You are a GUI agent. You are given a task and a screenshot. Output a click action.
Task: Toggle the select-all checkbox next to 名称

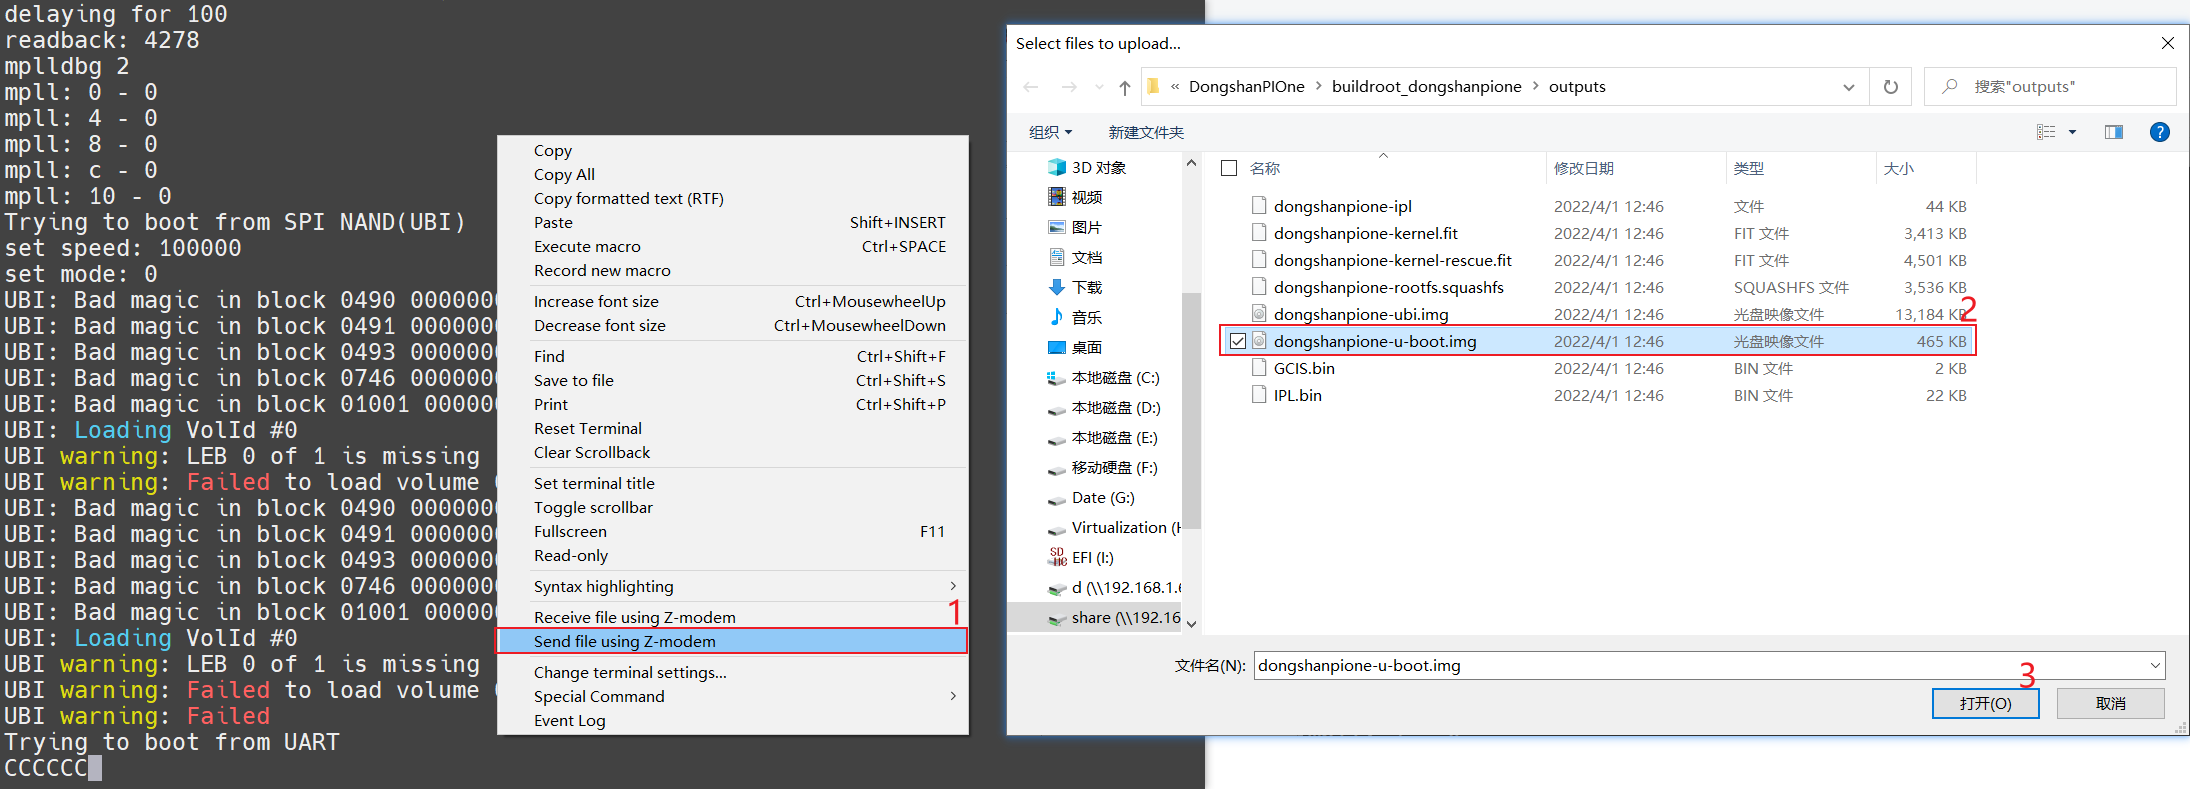pyautogui.click(x=1229, y=168)
